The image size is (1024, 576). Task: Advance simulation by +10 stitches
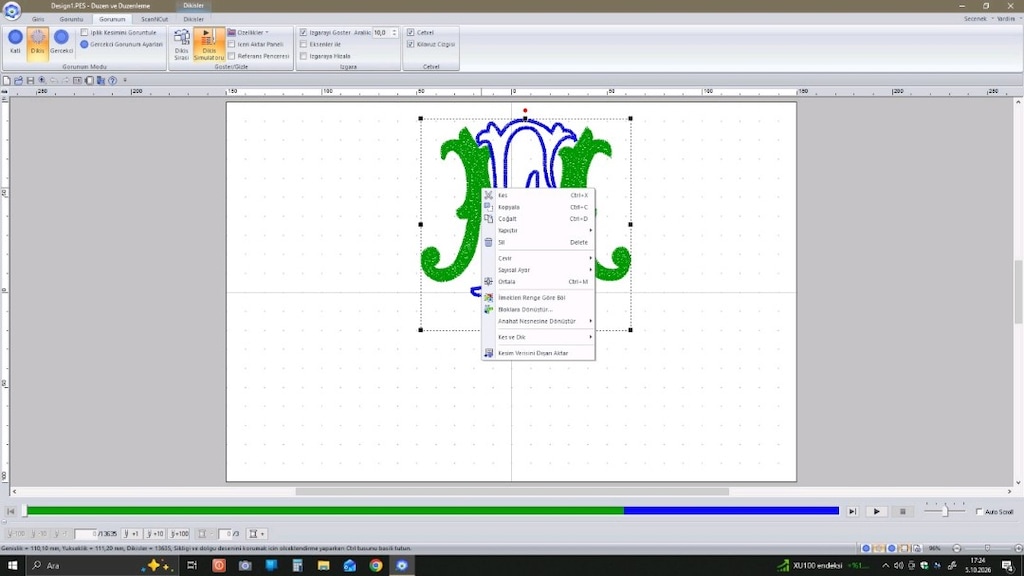pyautogui.click(x=155, y=534)
